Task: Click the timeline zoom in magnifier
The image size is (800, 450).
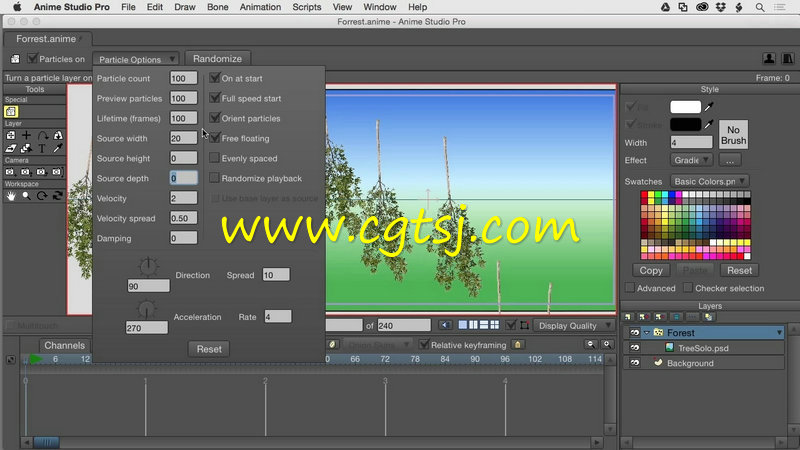Action: click(x=607, y=344)
